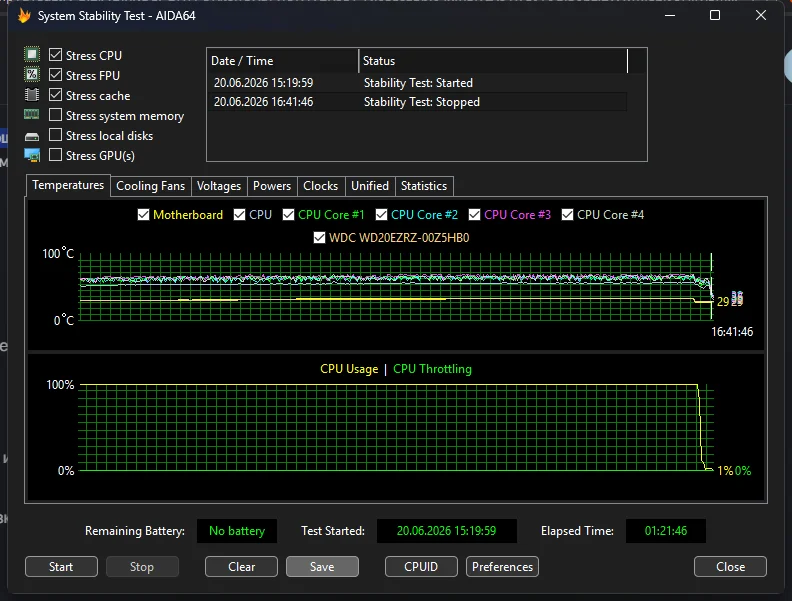The image size is (792, 601).
Task: Open the Unified tab
Action: tap(370, 186)
